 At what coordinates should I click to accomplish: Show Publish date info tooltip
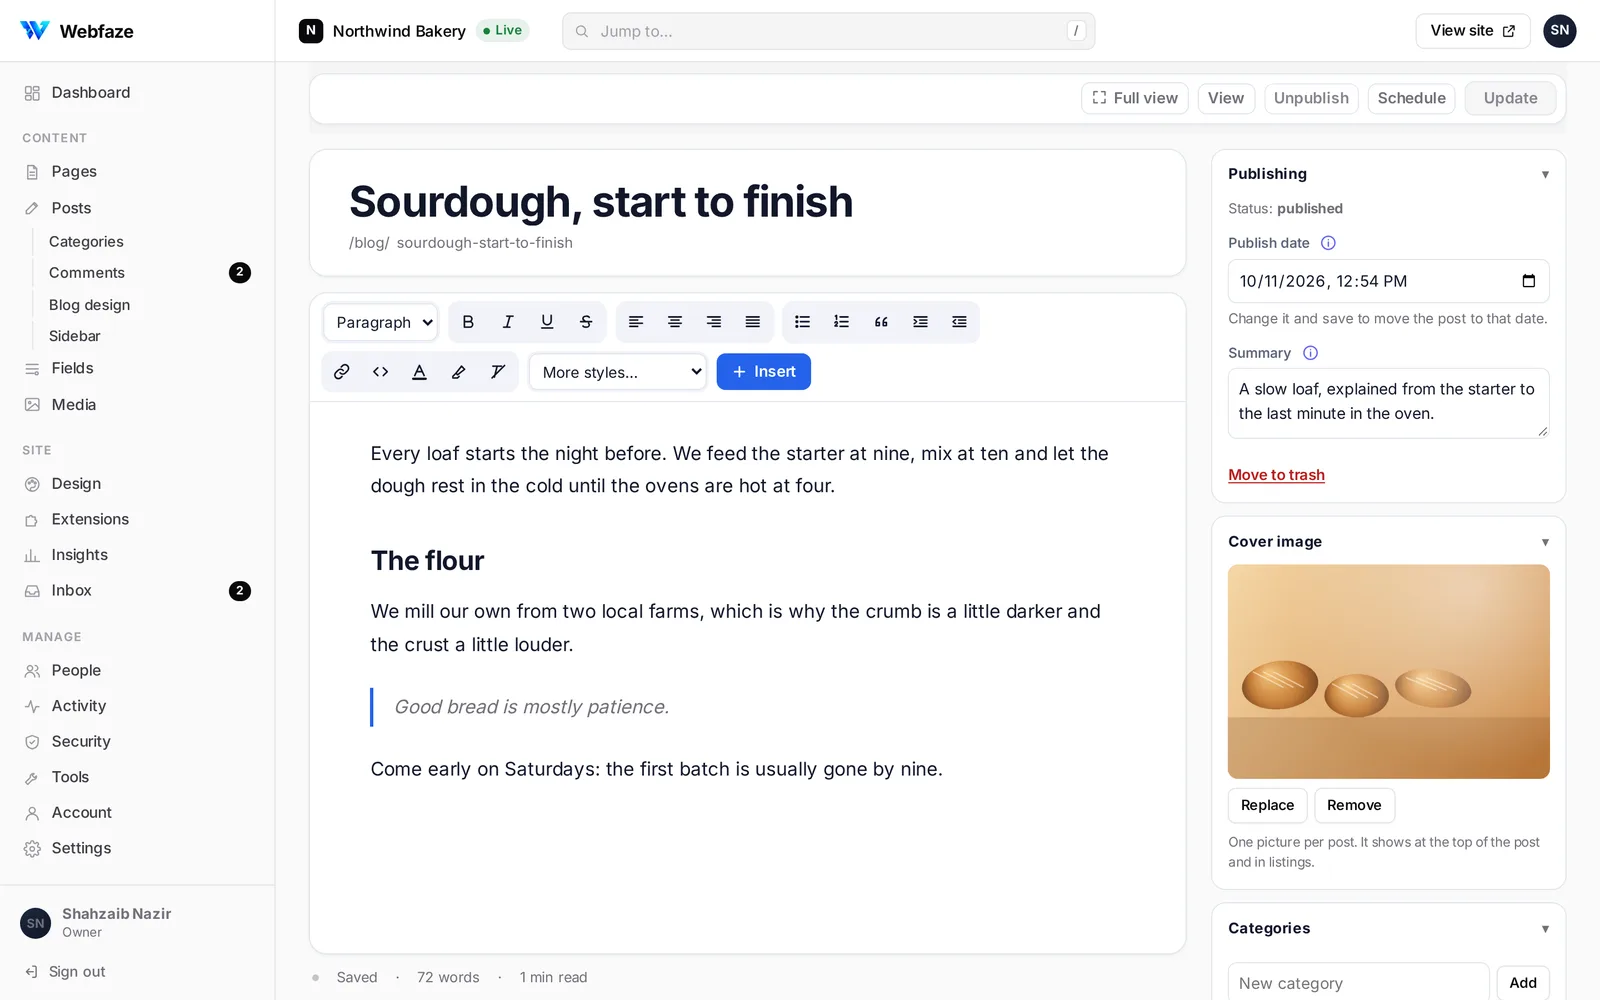click(x=1328, y=243)
